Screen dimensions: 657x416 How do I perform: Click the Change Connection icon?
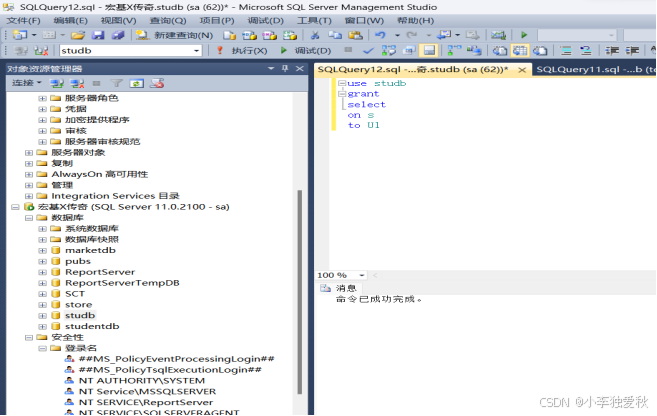41,51
